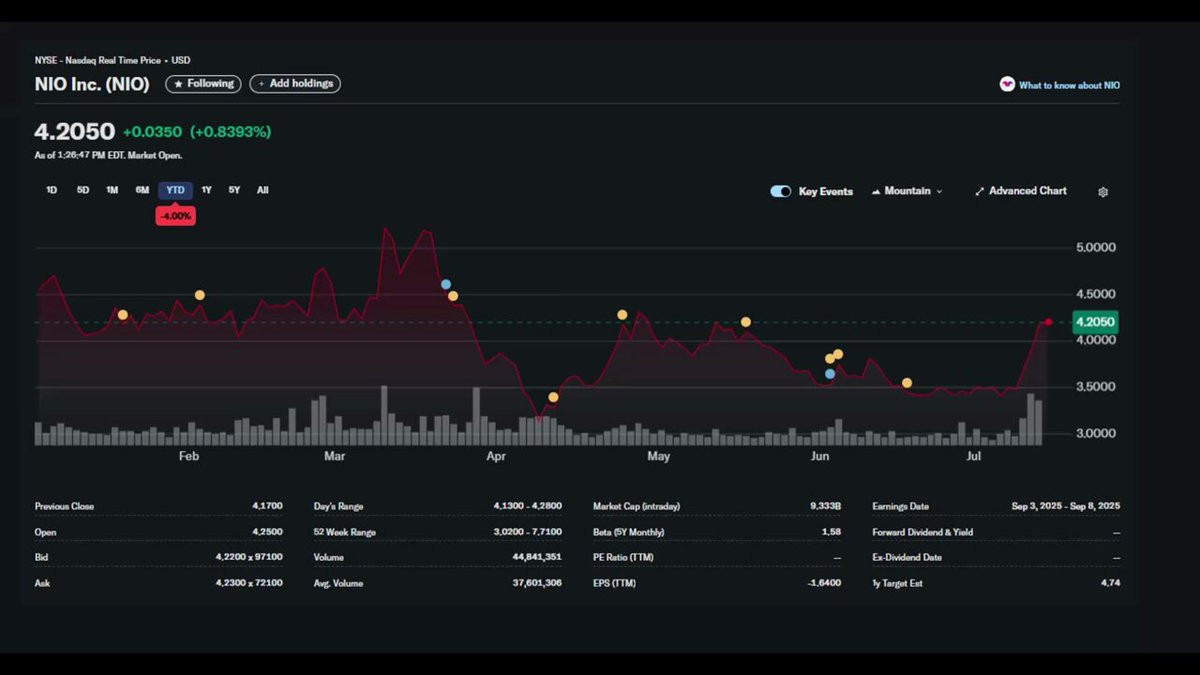Click the Earnings Date value
This screenshot has width=1200, height=675.
click(x=1066, y=507)
